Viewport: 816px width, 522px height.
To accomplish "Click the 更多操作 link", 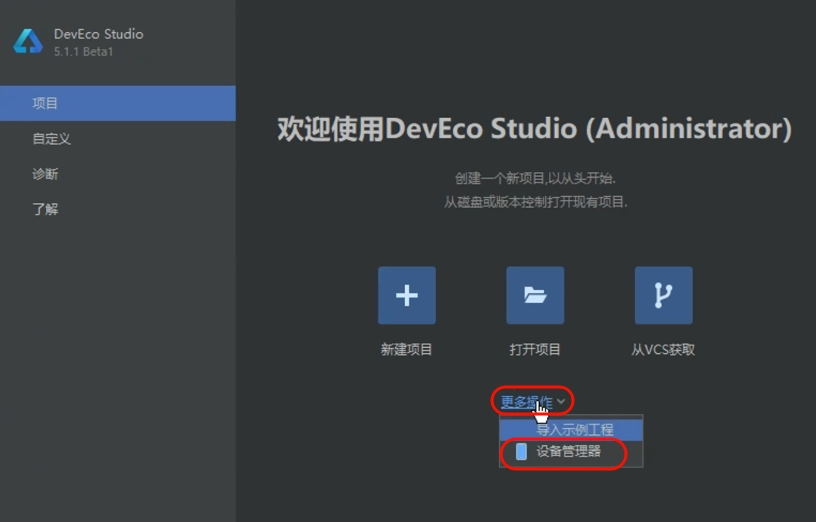I will [526, 401].
